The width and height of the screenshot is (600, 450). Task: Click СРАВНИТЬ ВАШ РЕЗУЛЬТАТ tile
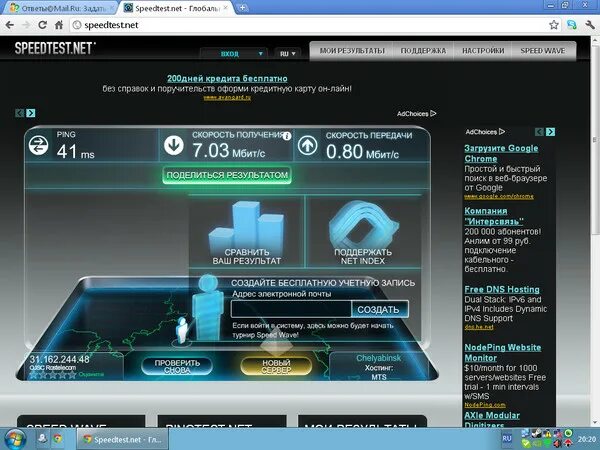(247, 232)
